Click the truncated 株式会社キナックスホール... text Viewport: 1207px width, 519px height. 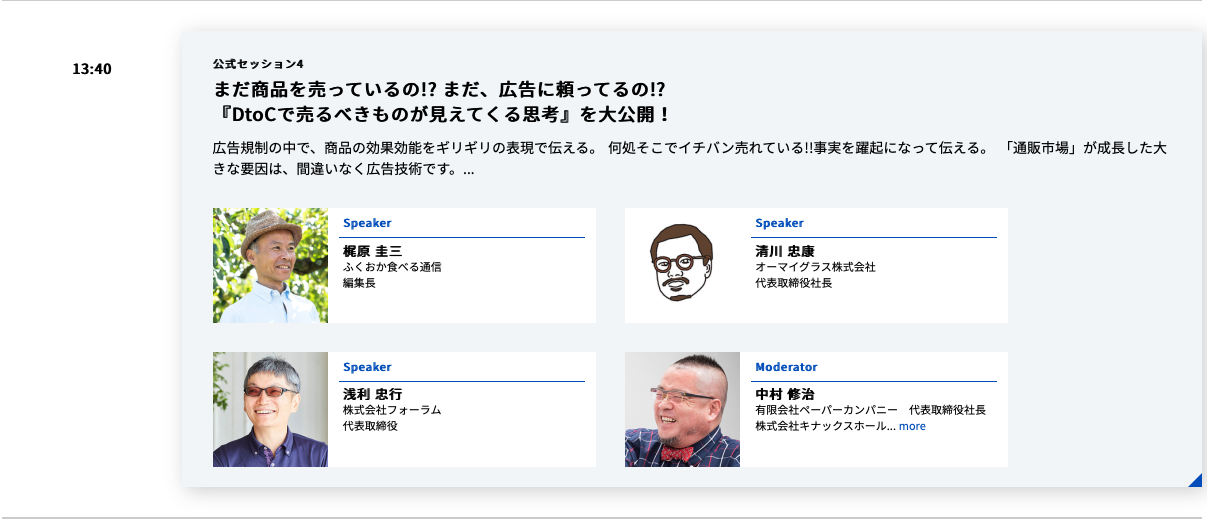[825, 426]
